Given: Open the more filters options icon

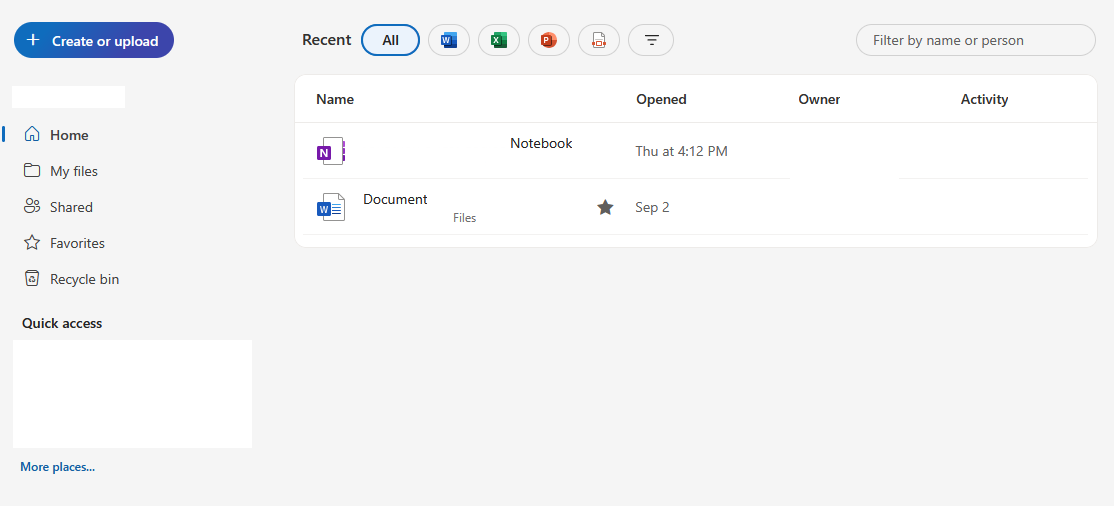Looking at the screenshot, I should pos(651,40).
